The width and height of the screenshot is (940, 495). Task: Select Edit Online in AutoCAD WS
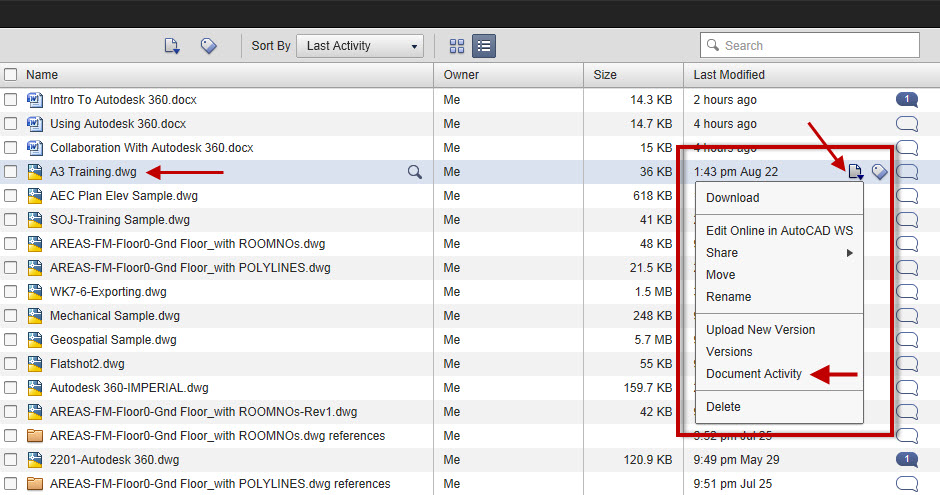pyautogui.click(x=779, y=231)
